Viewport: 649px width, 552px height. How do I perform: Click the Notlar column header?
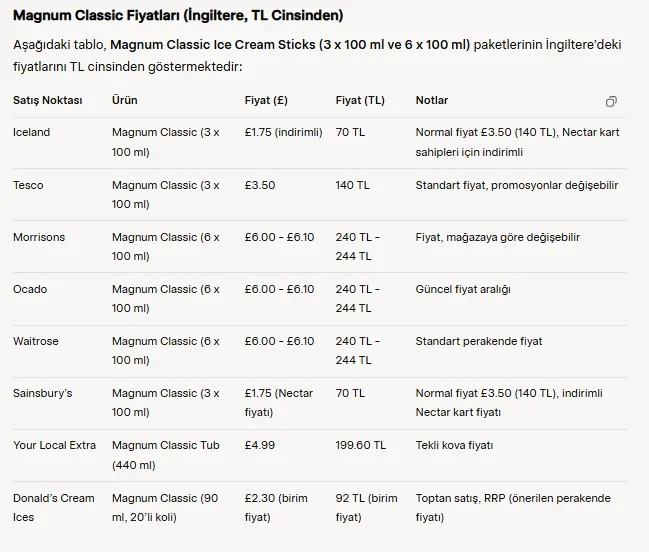[432, 101]
